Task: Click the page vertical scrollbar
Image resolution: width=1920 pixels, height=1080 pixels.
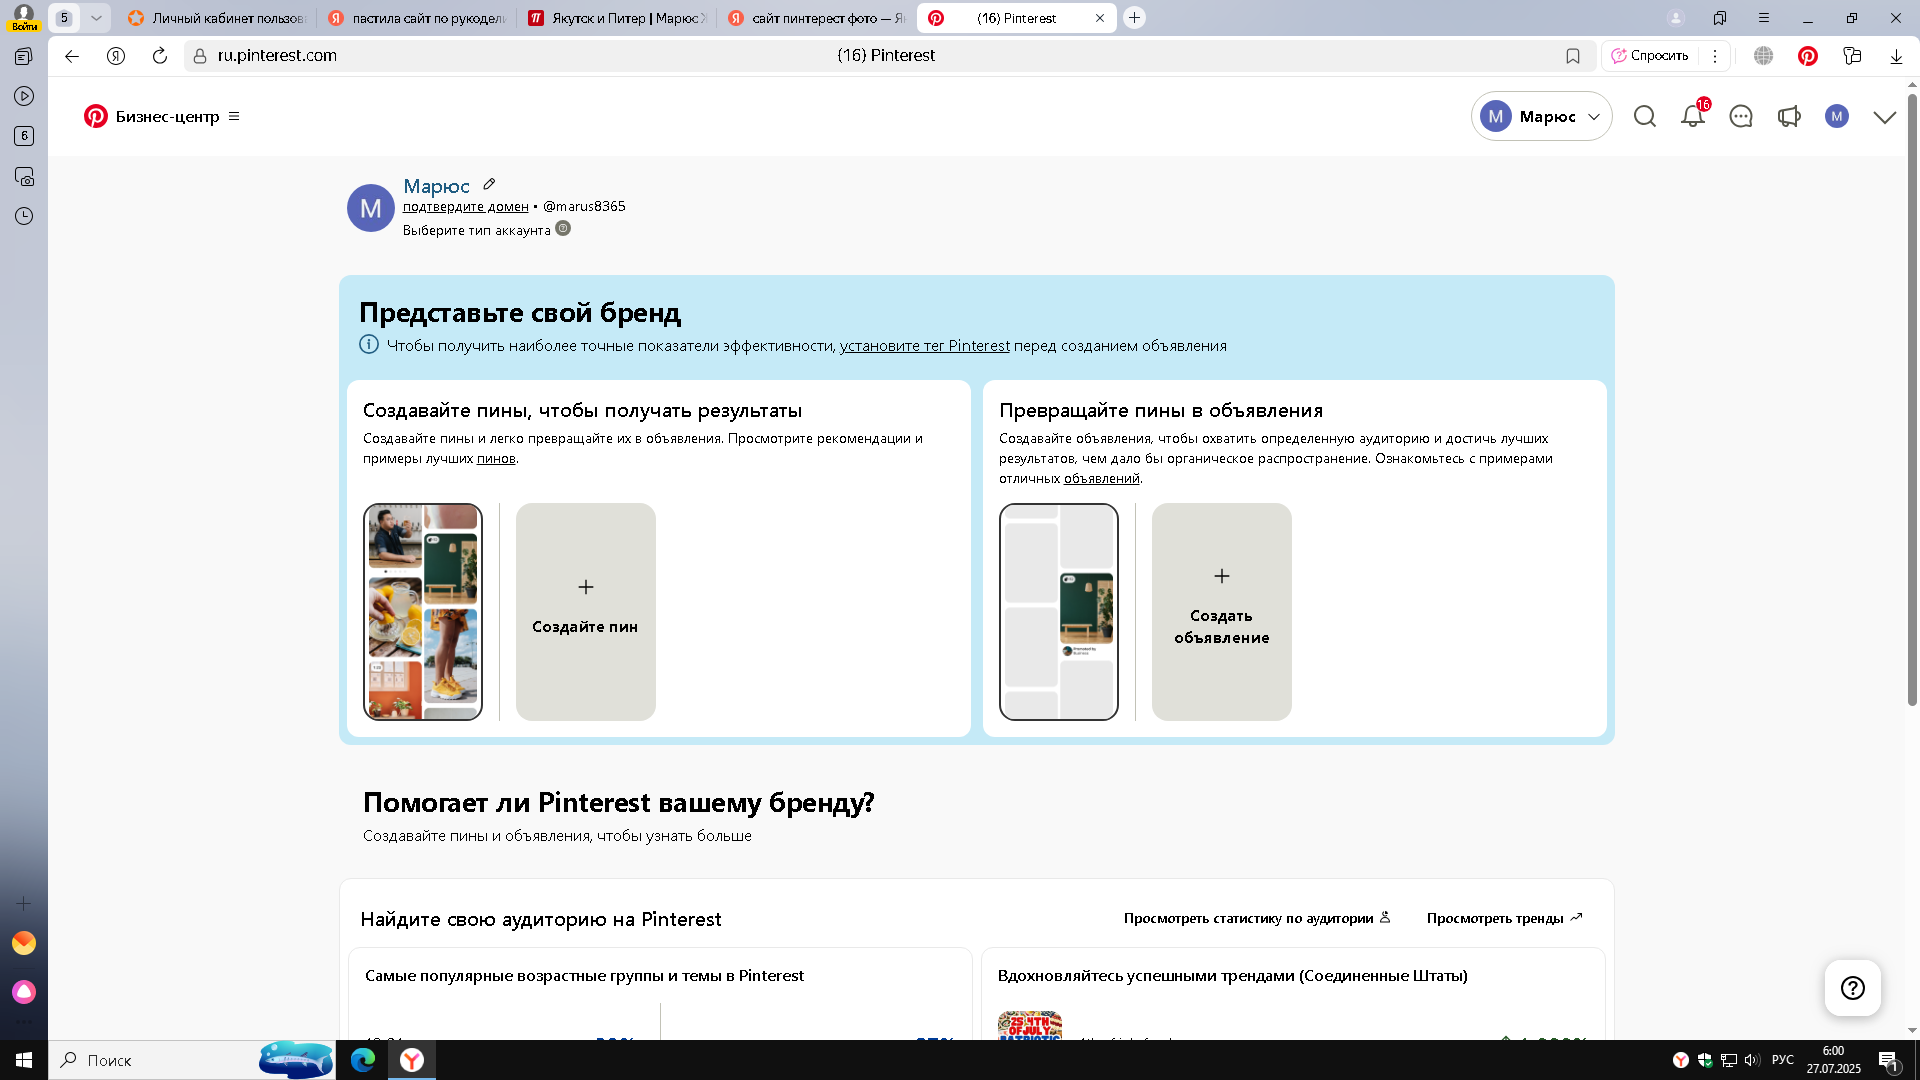Action: pos(1912,400)
